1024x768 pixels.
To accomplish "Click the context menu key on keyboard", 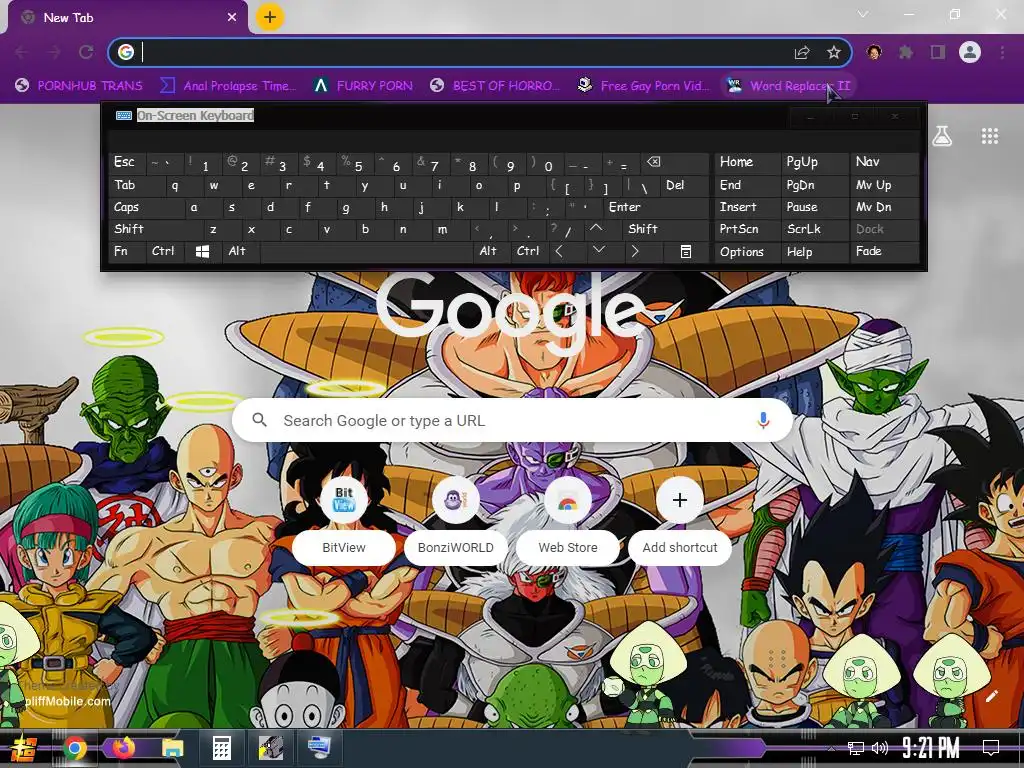I will tap(686, 251).
